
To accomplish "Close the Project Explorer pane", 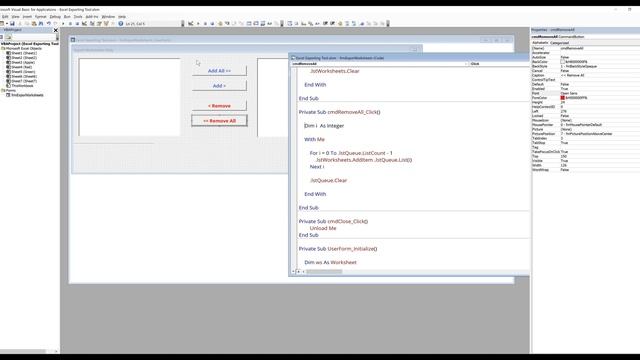I will tap(56, 30).
